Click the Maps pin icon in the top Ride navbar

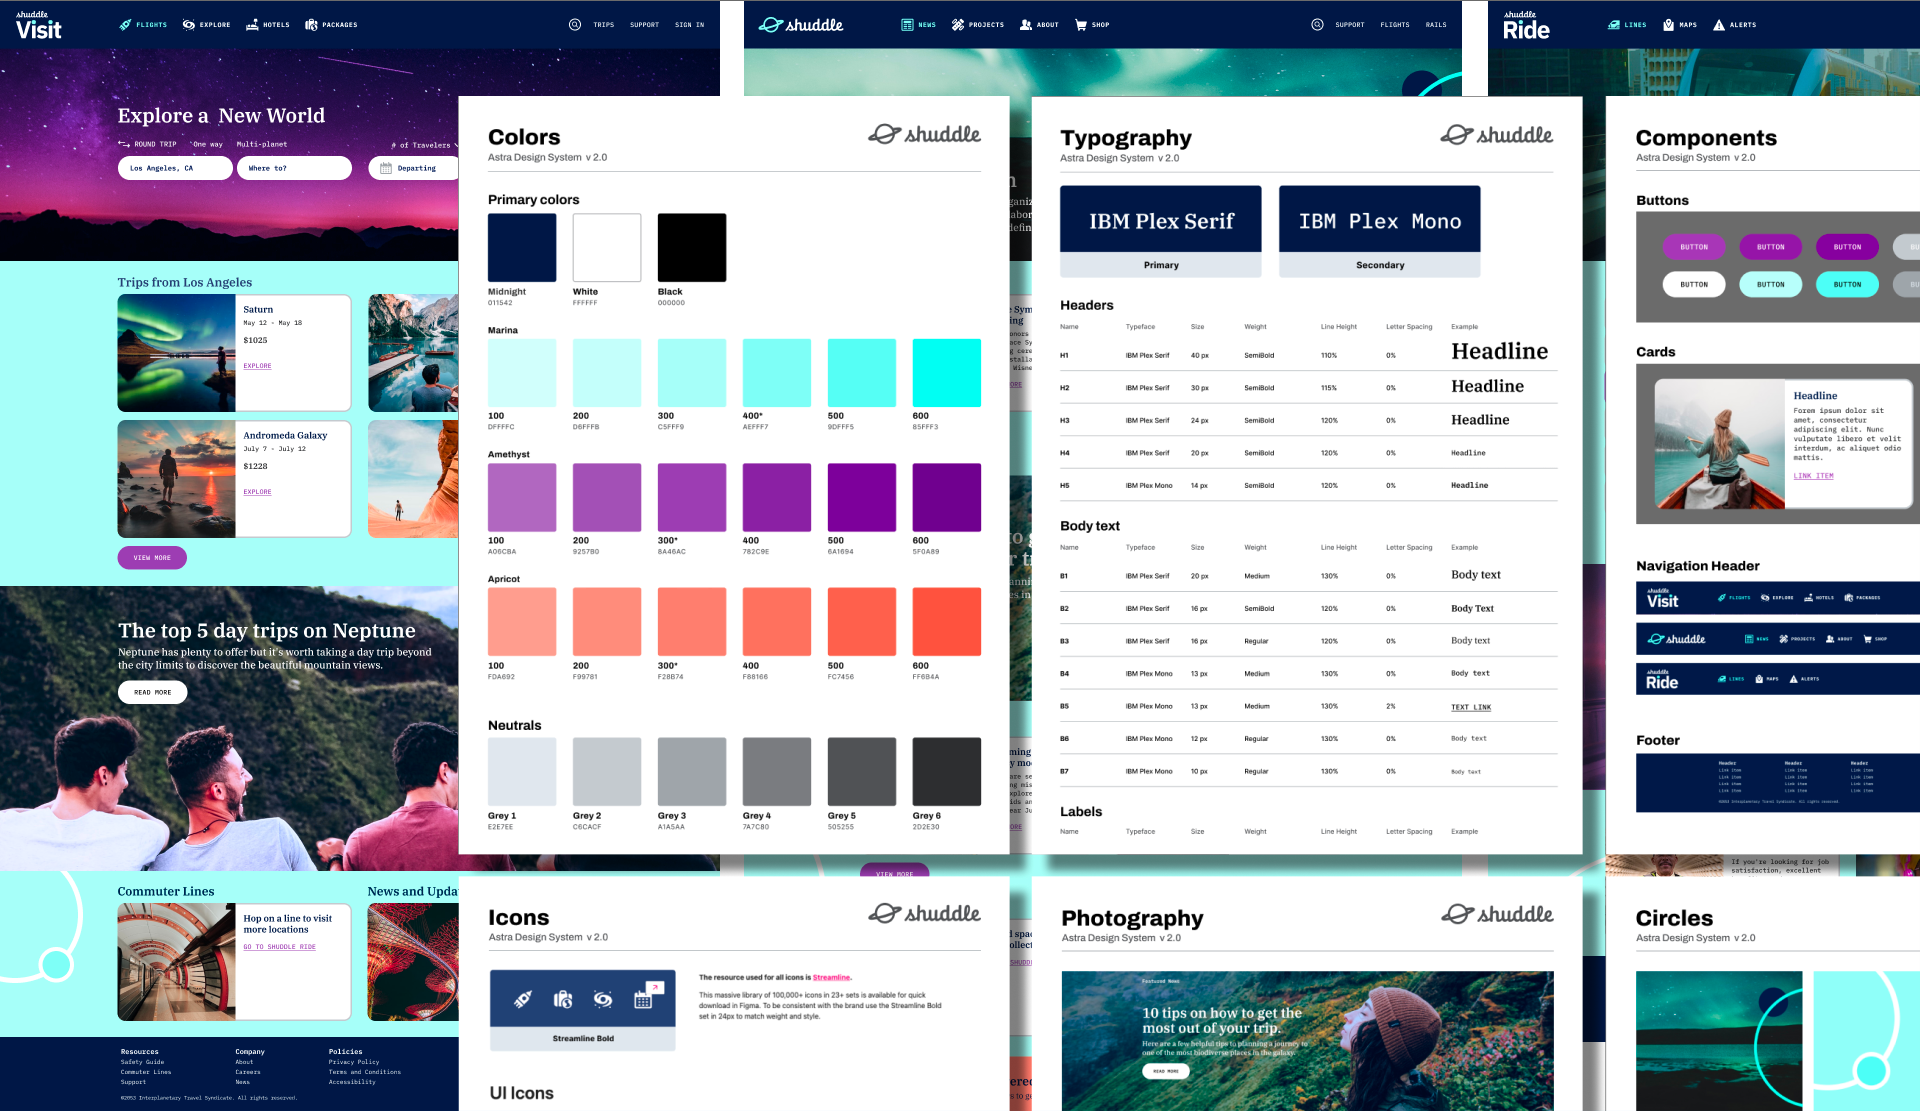click(x=1668, y=25)
